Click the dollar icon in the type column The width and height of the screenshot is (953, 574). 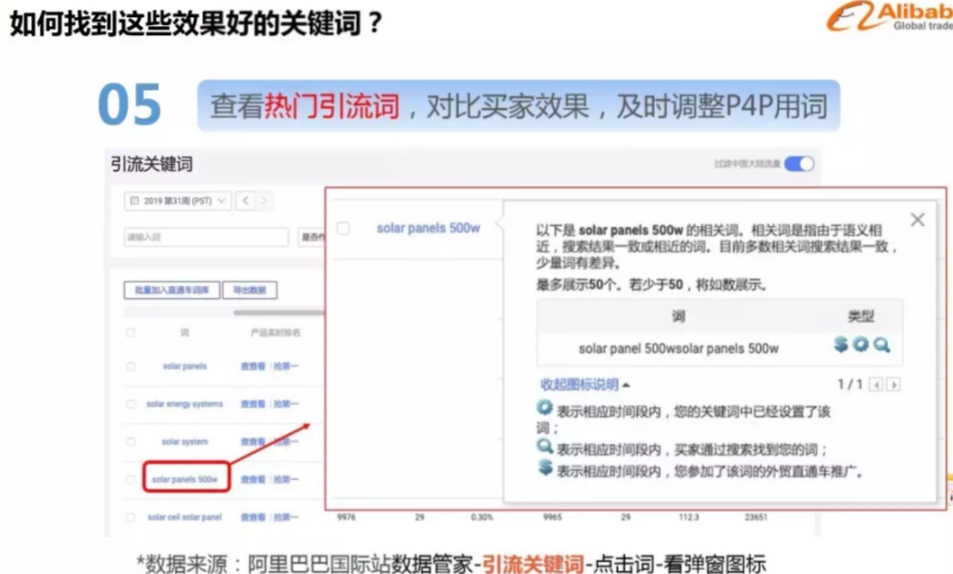point(841,345)
